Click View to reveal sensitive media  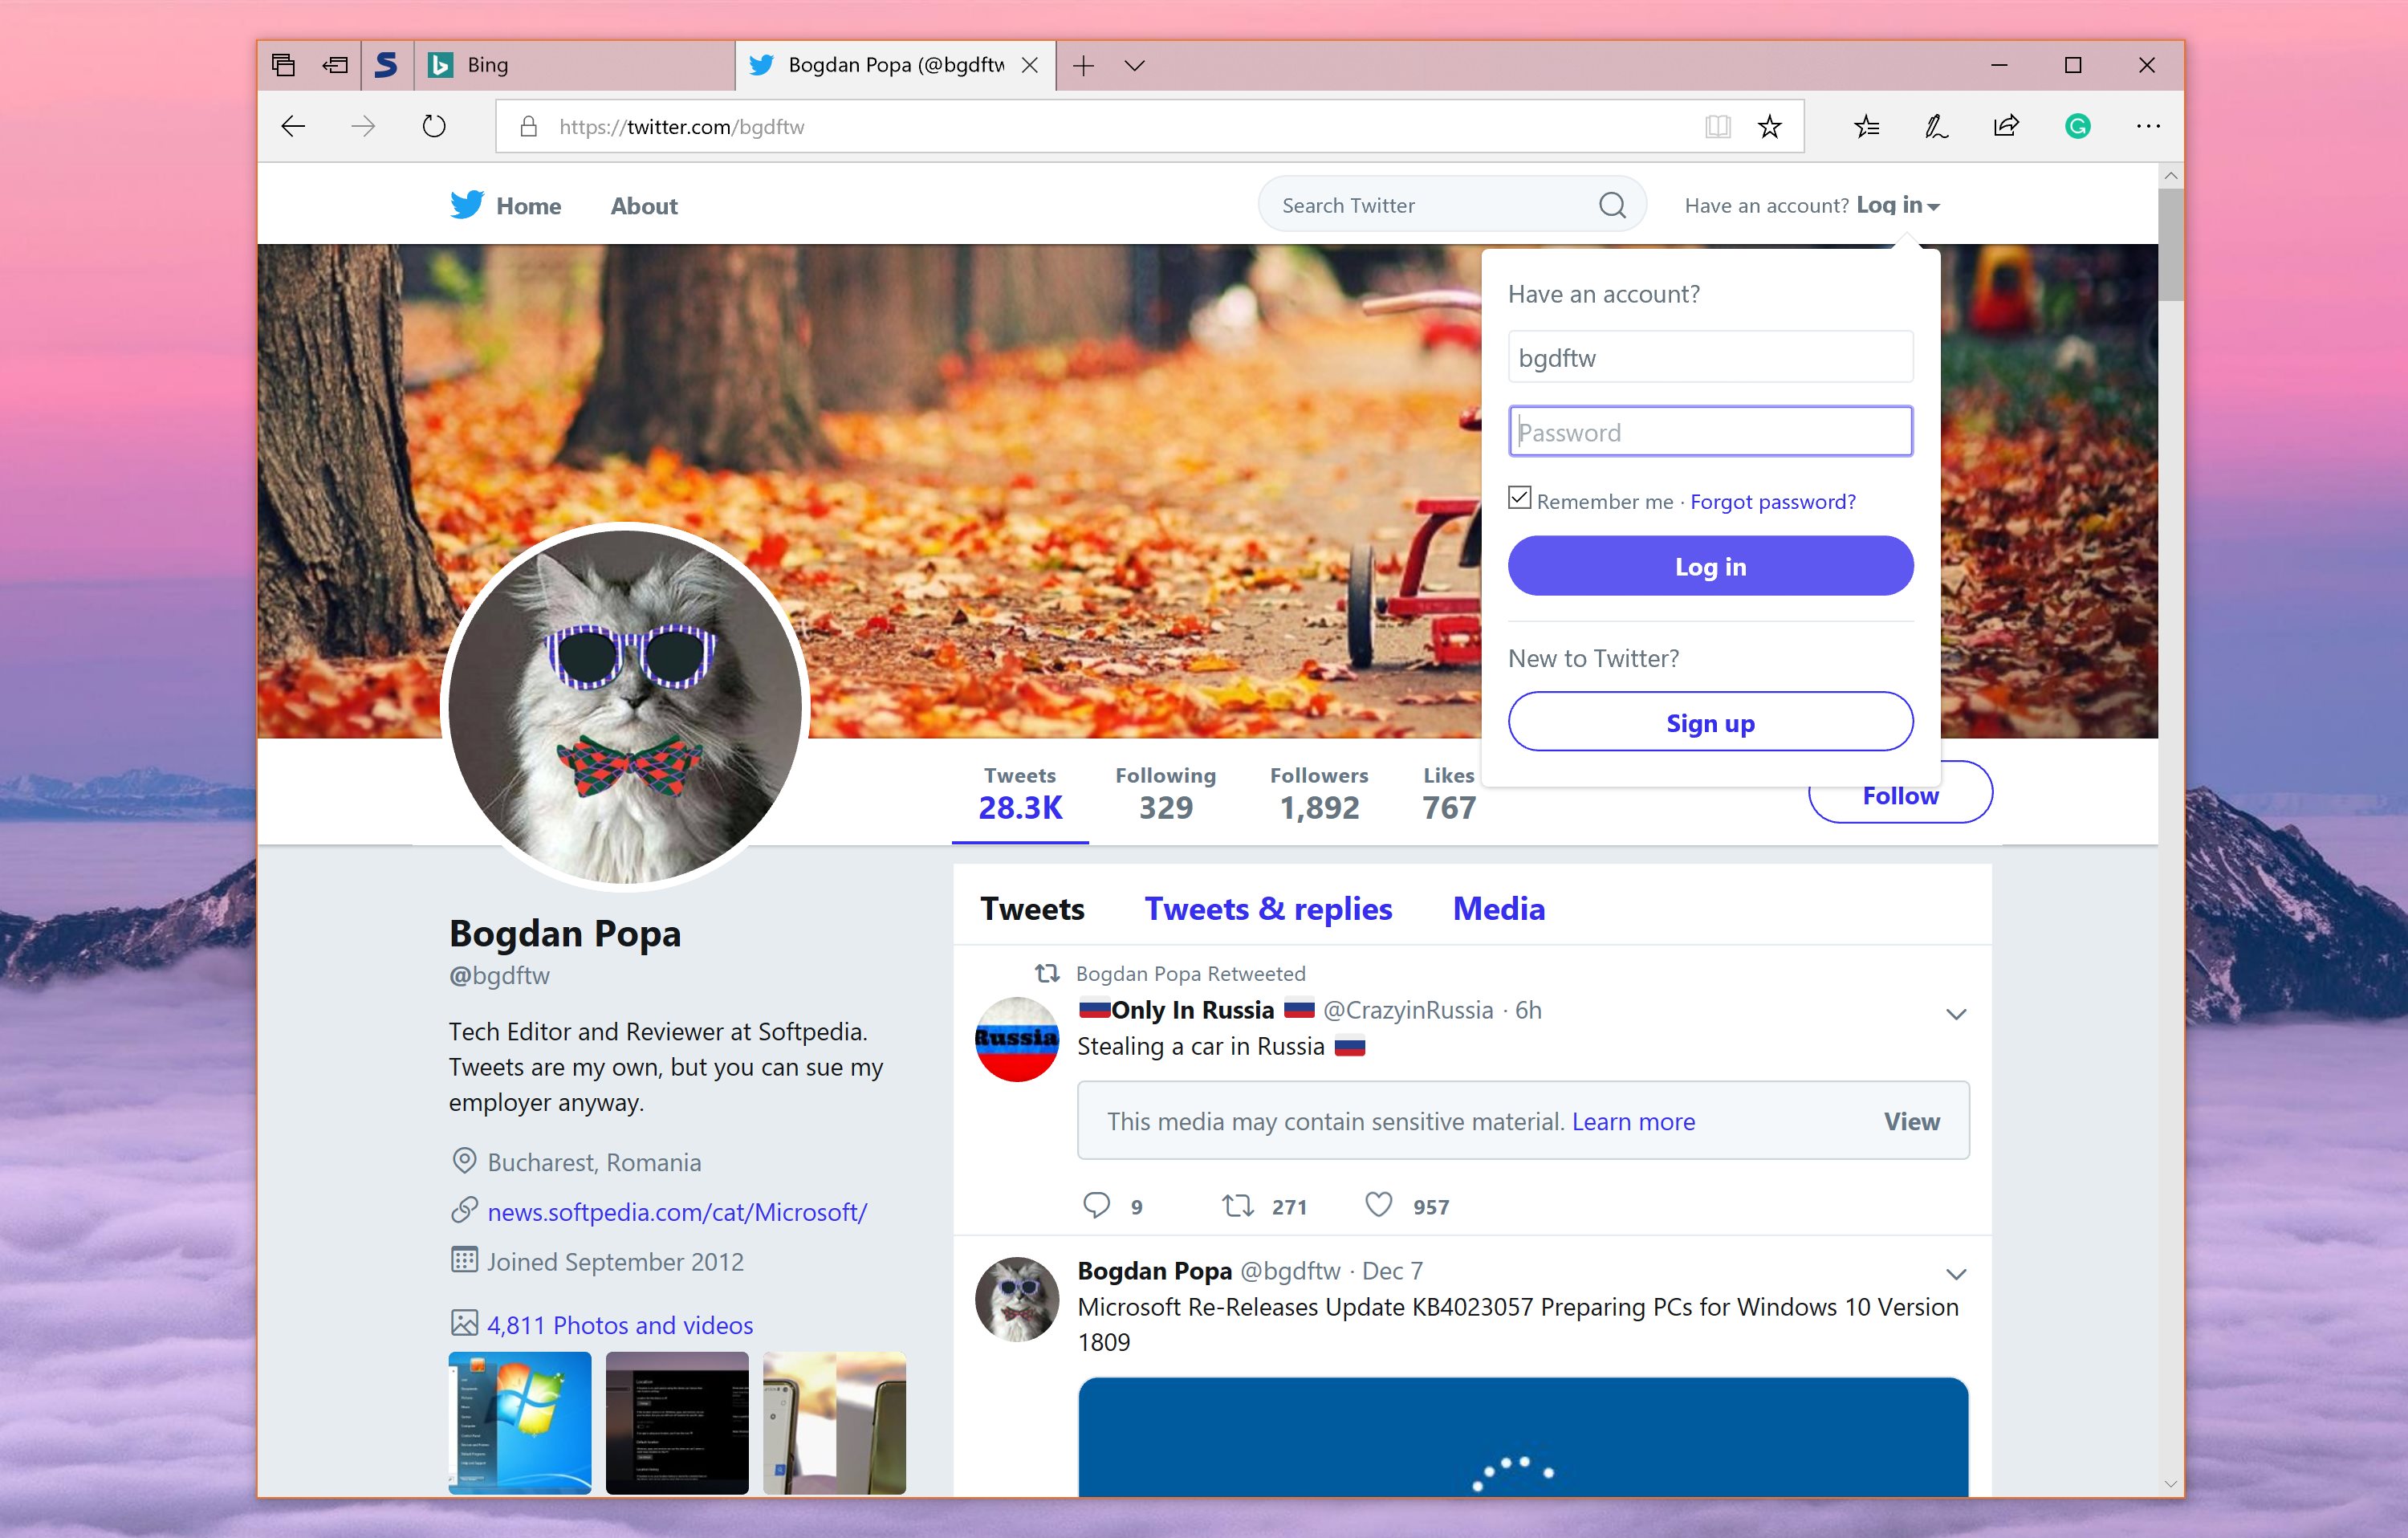coord(1911,1122)
